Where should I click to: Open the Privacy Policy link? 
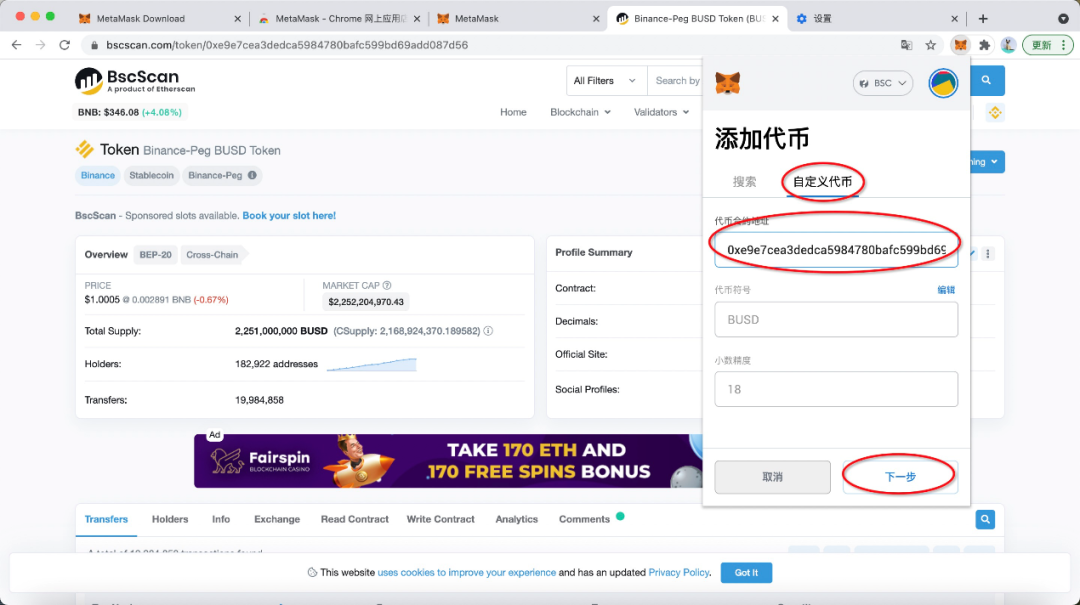click(x=678, y=573)
